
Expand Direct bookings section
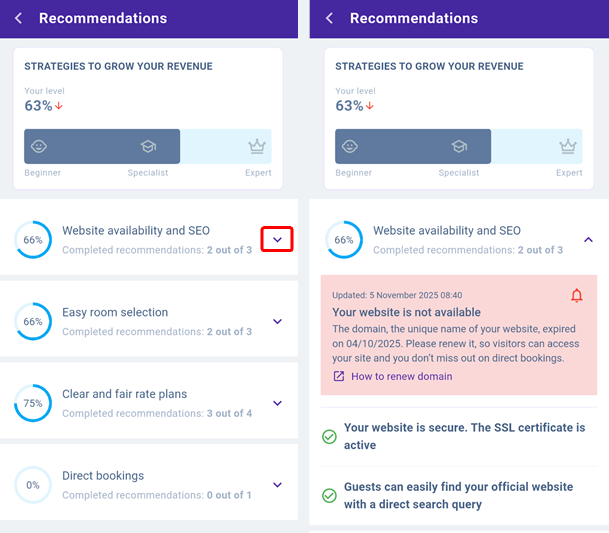(277, 485)
